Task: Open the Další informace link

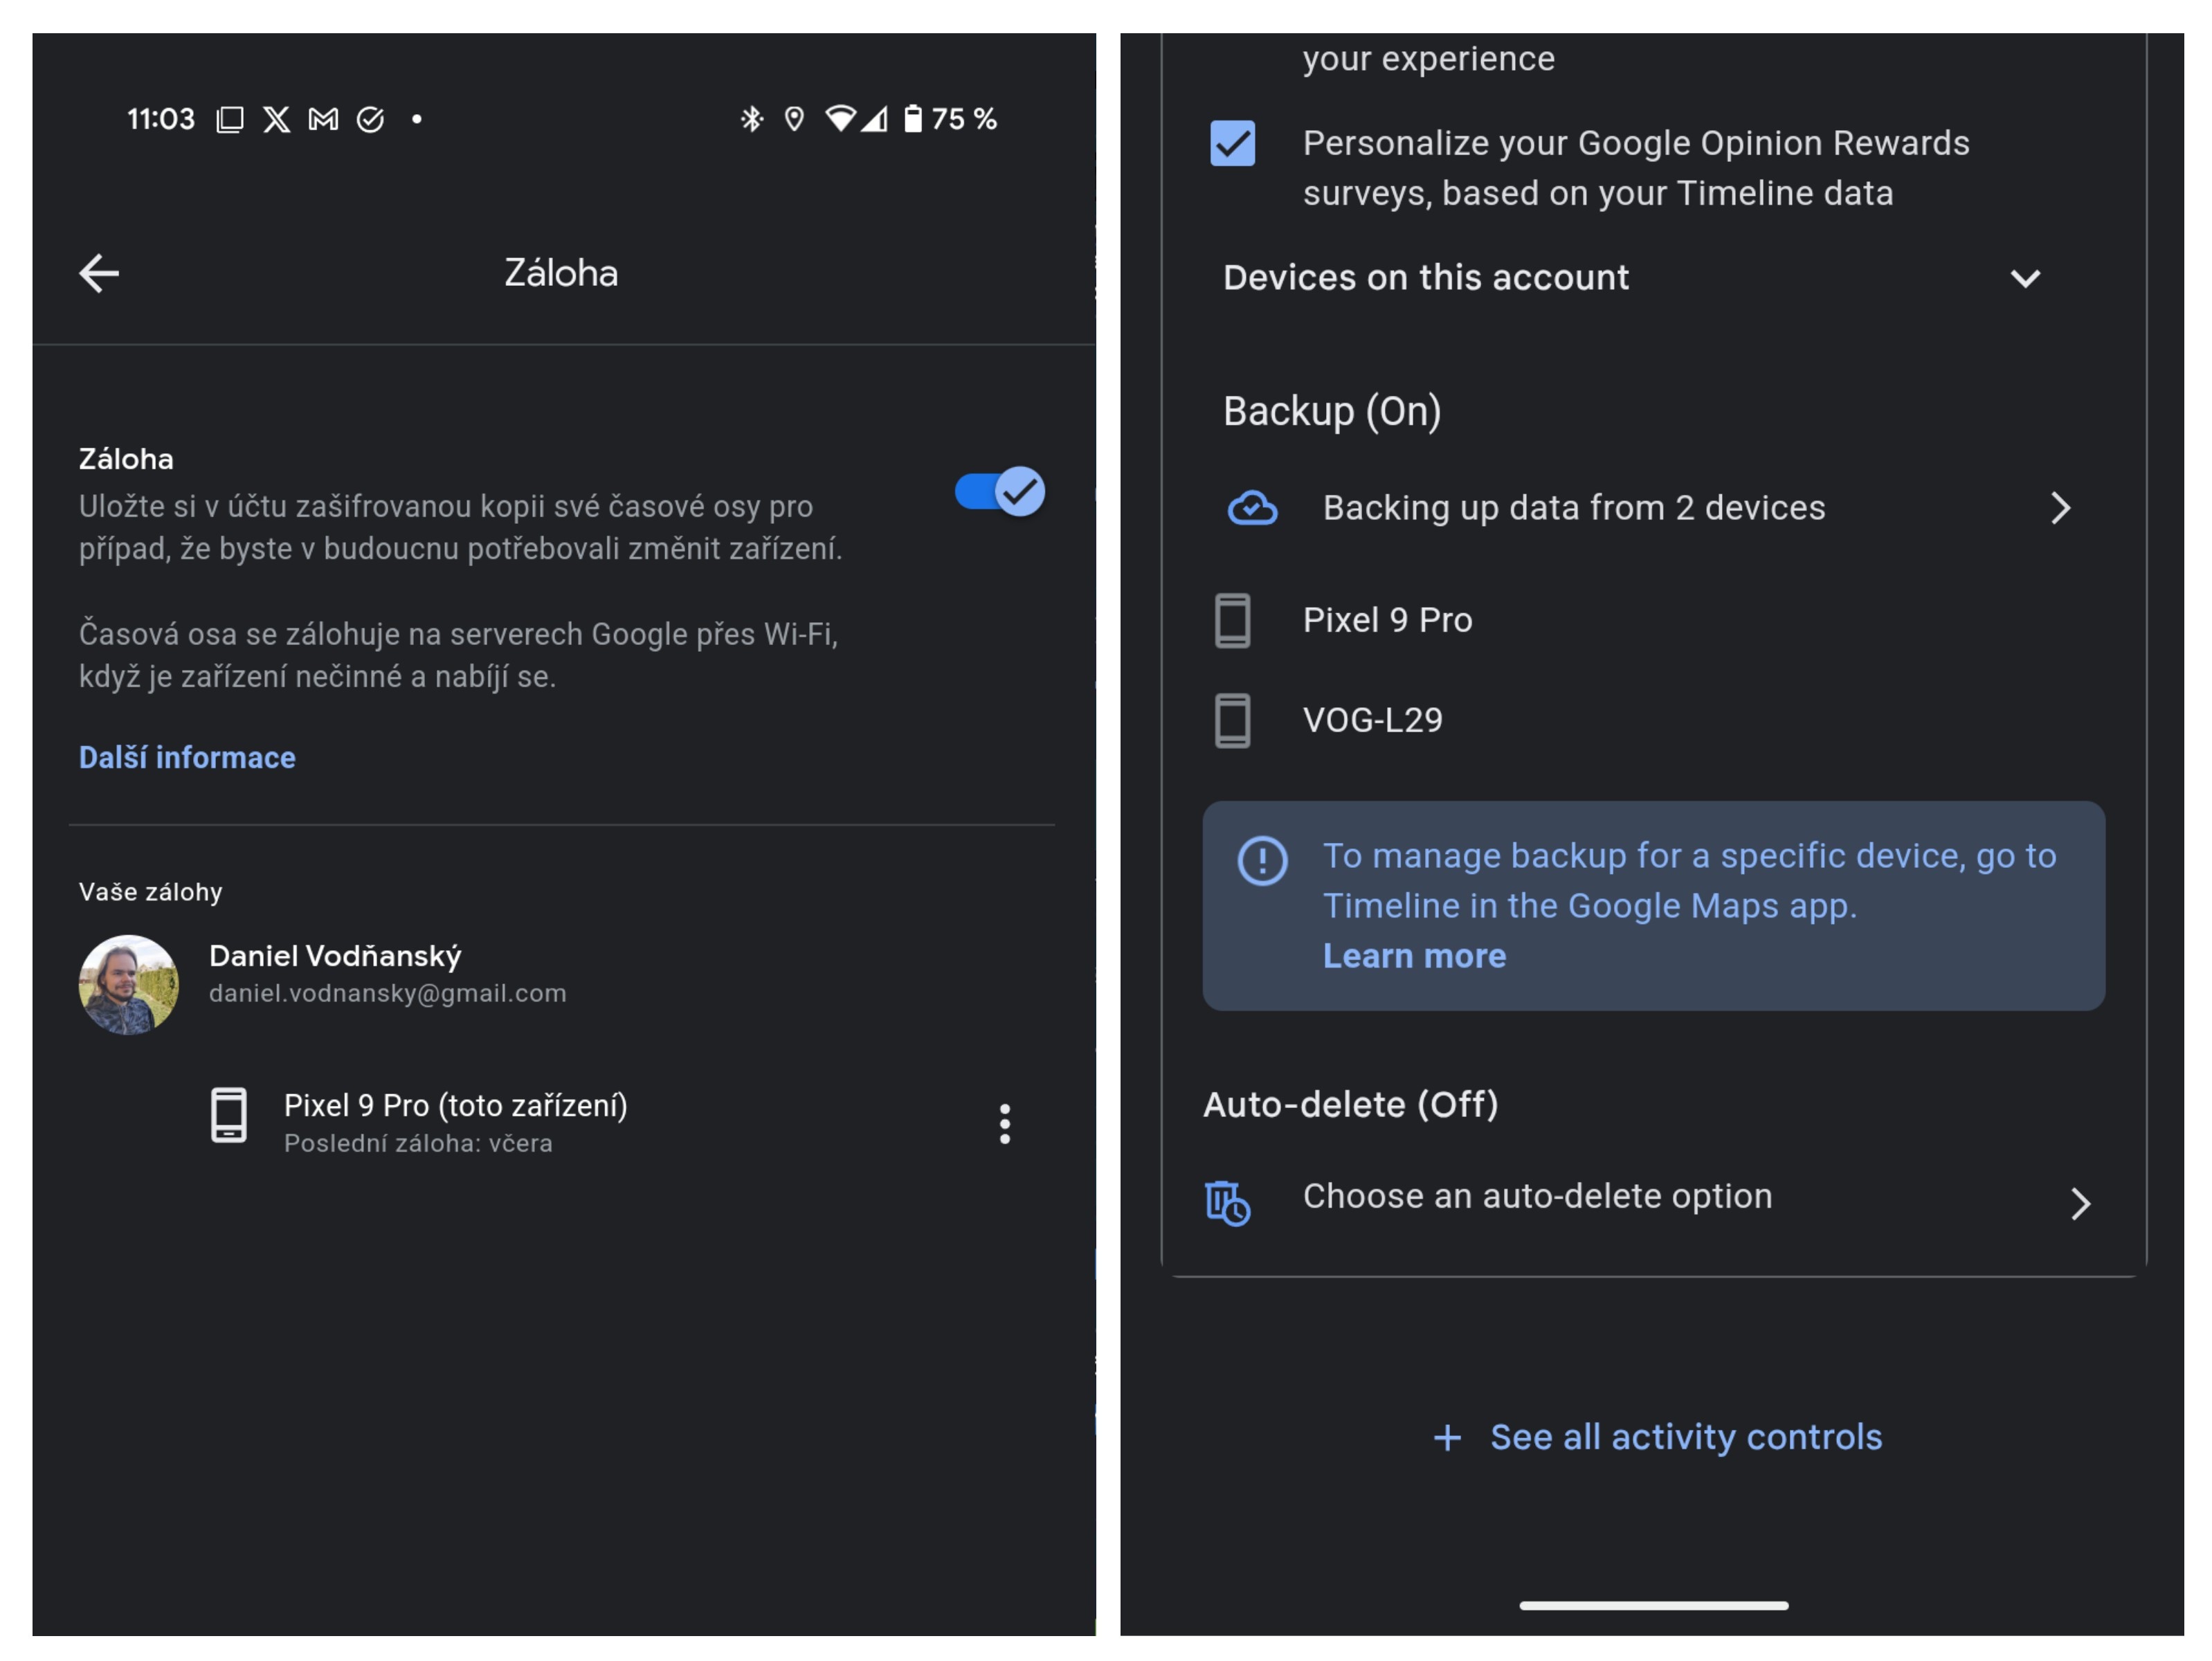Action: (x=187, y=758)
